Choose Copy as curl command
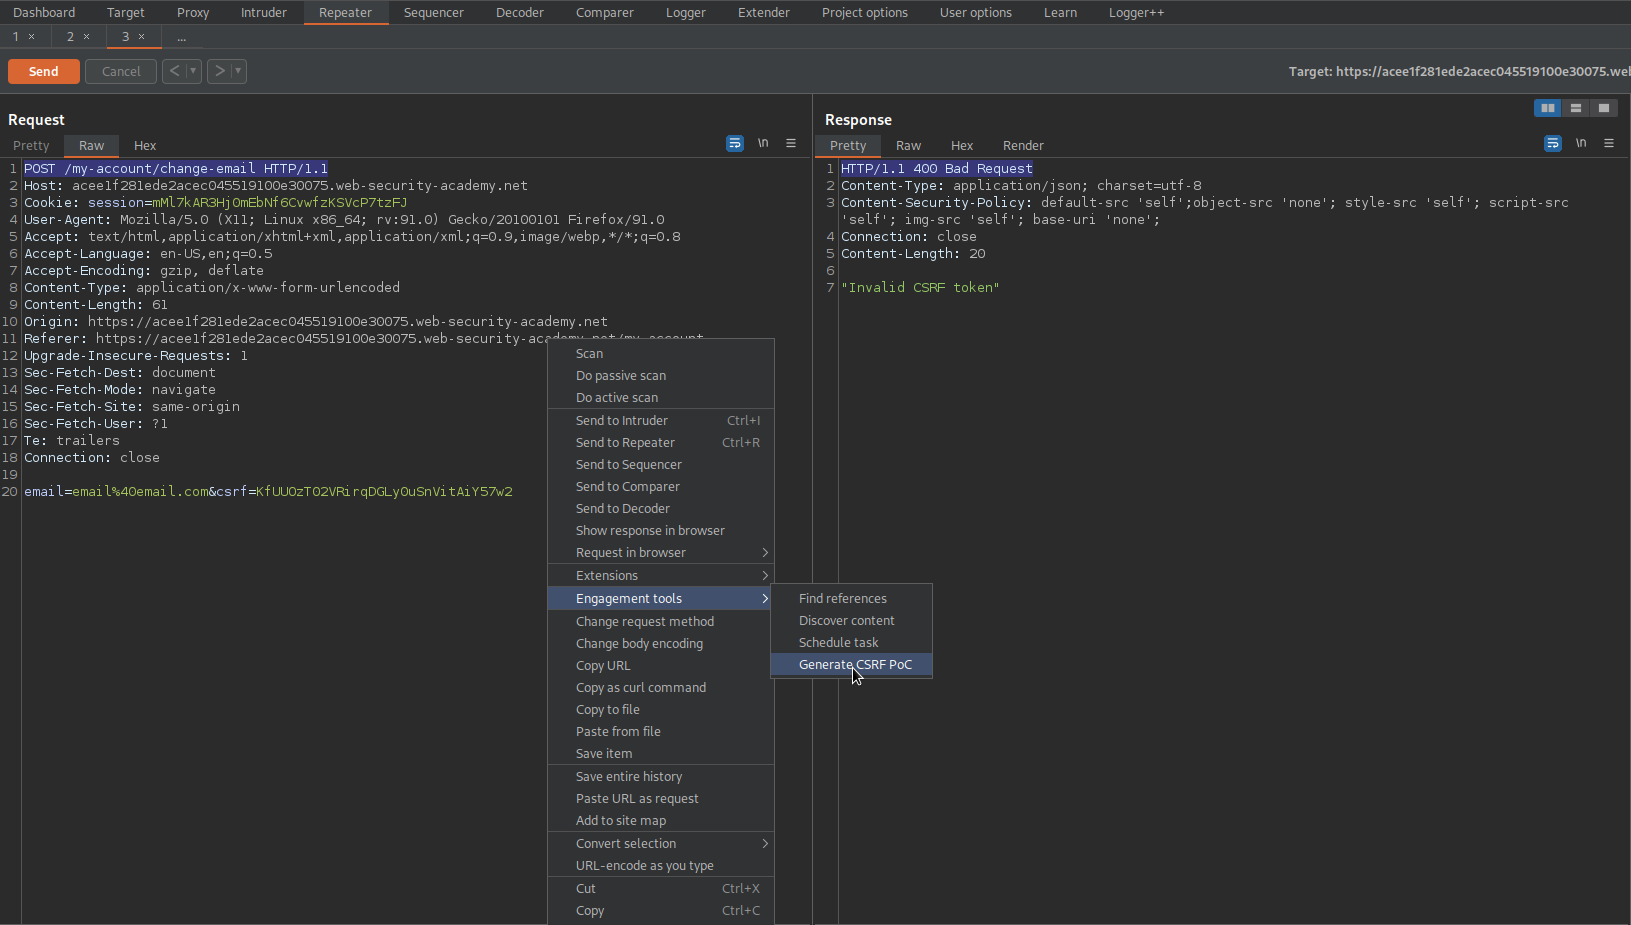This screenshot has height=925, width=1631. 661,688
